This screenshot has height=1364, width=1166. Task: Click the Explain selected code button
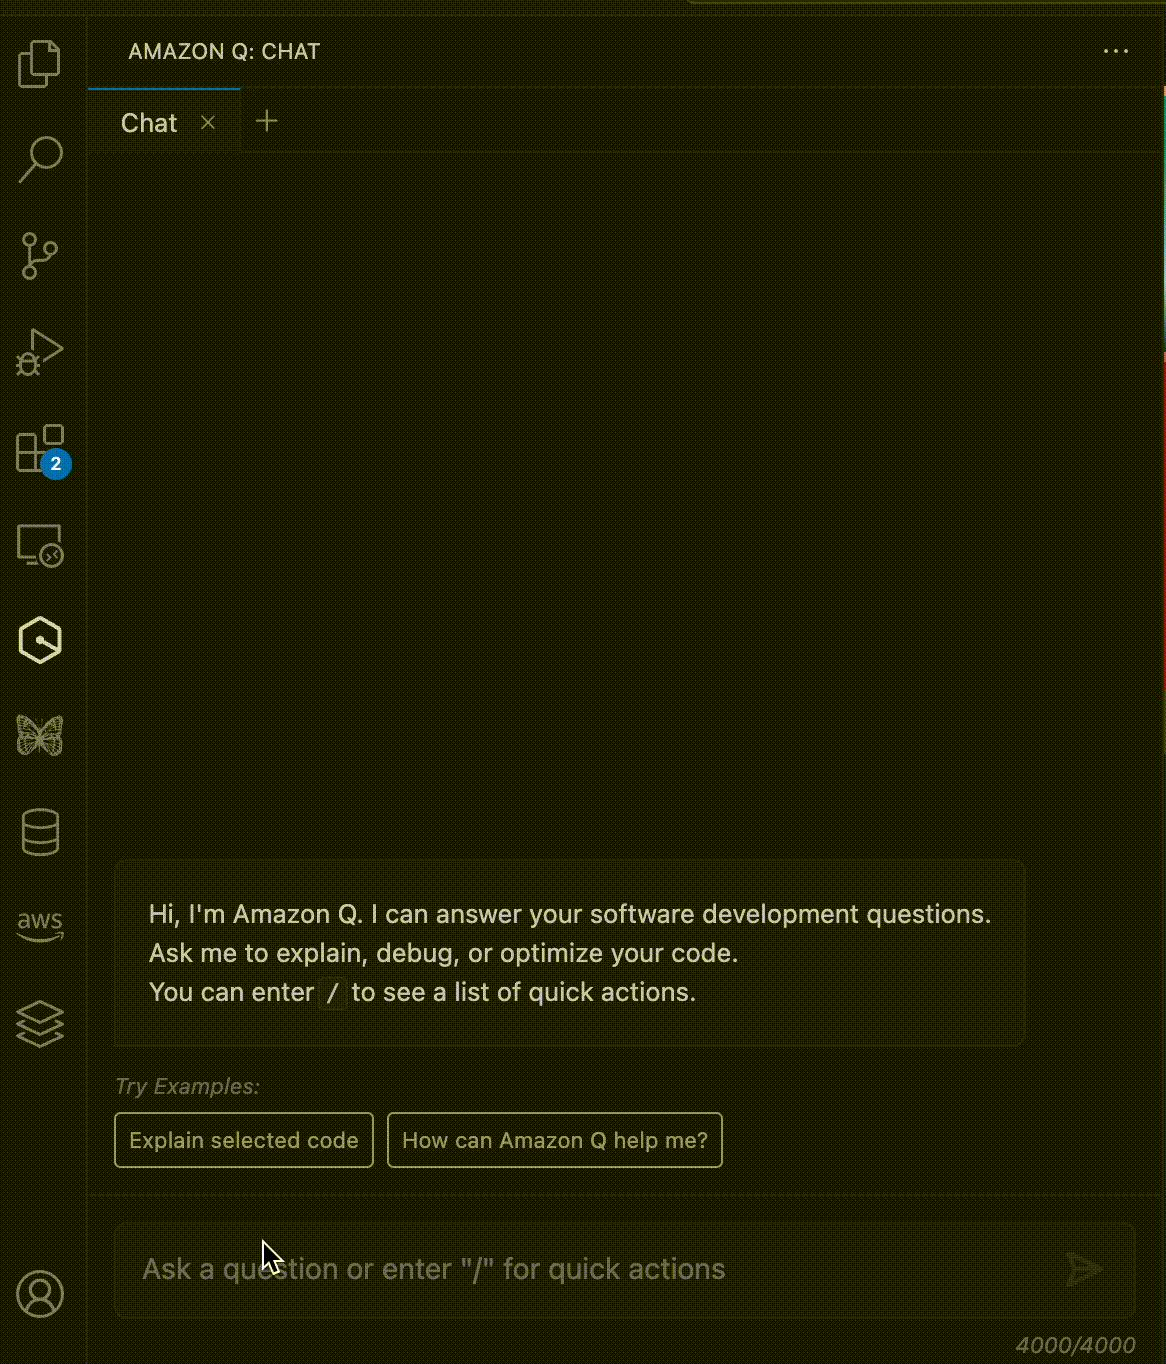pyautogui.click(x=243, y=1140)
